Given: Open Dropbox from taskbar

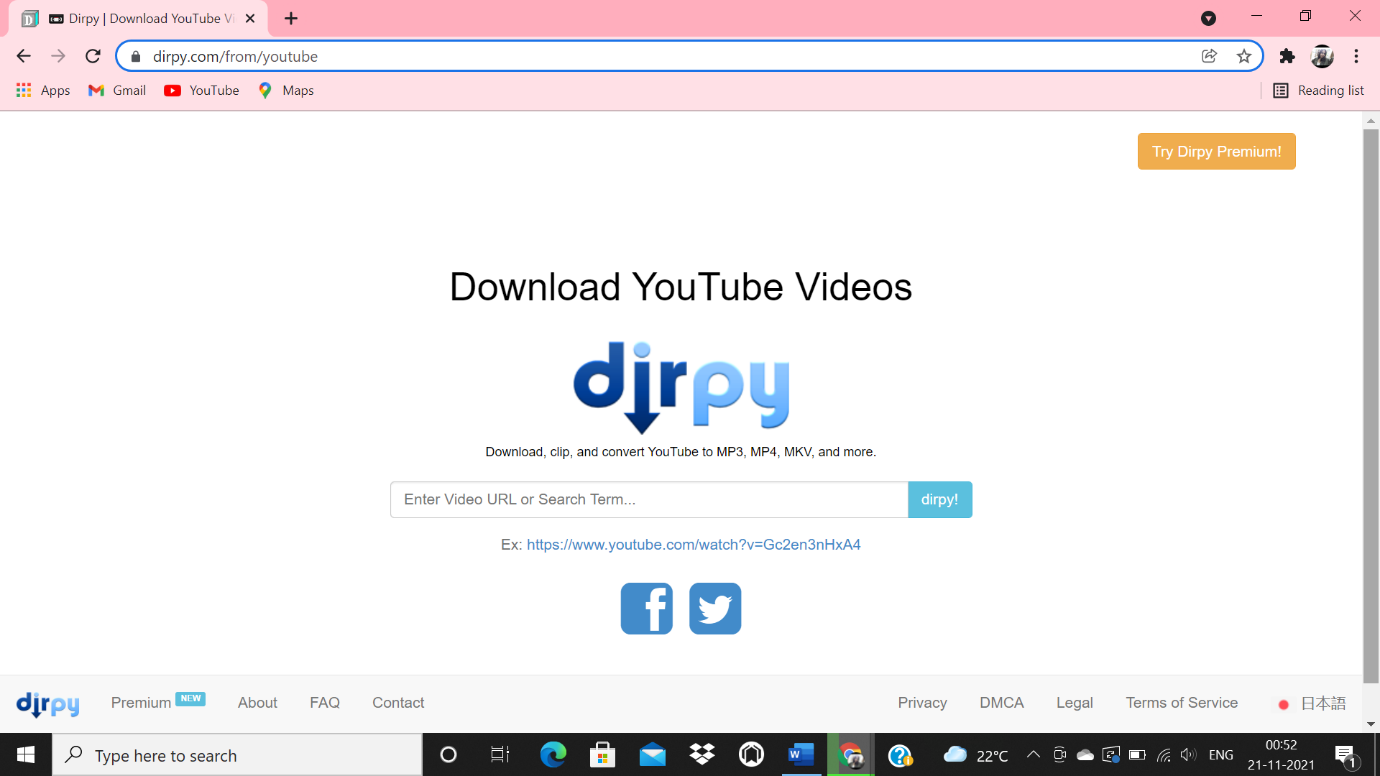Looking at the screenshot, I should (x=702, y=755).
